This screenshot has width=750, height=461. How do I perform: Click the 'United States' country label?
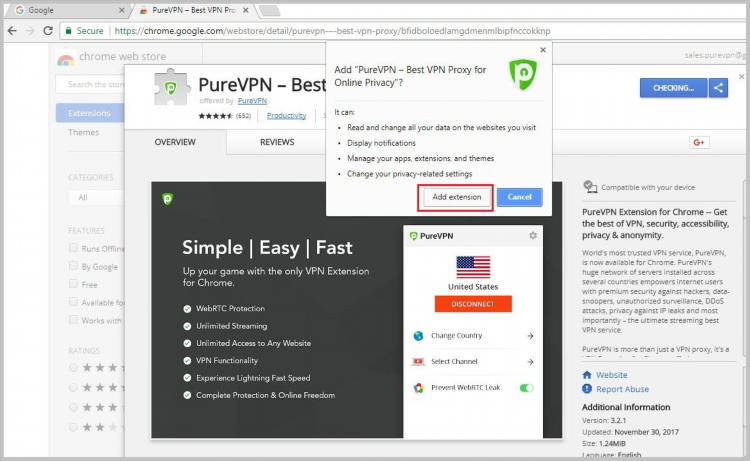473,287
